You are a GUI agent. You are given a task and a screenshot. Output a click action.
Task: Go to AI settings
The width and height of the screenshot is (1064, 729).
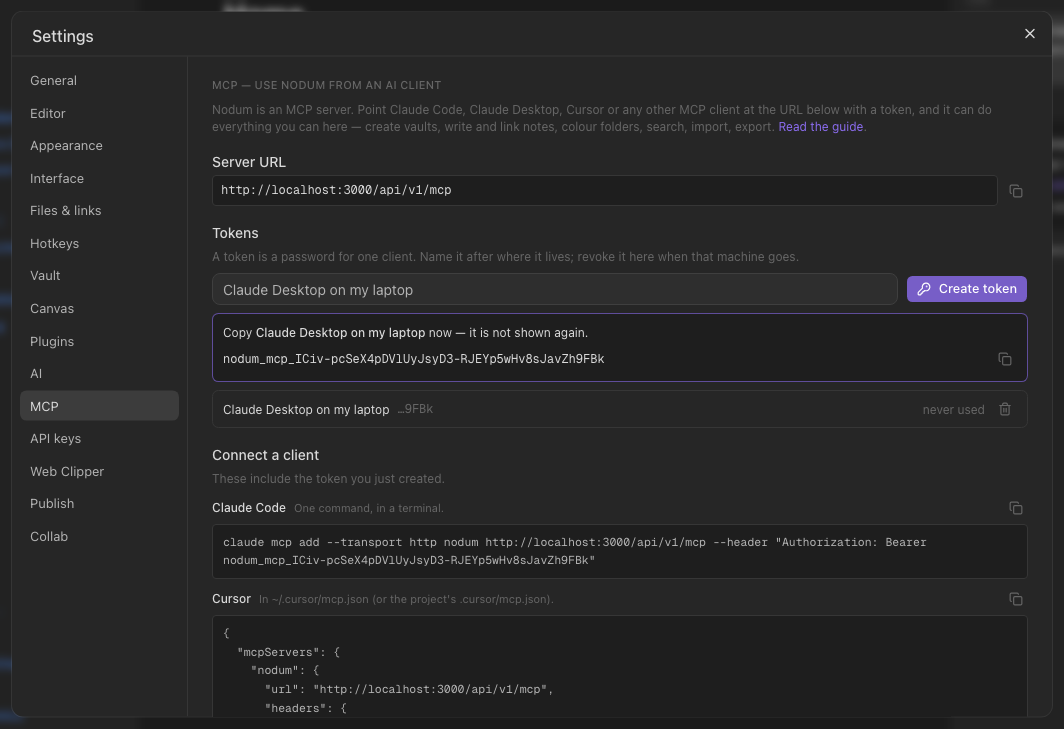click(x=99, y=373)
